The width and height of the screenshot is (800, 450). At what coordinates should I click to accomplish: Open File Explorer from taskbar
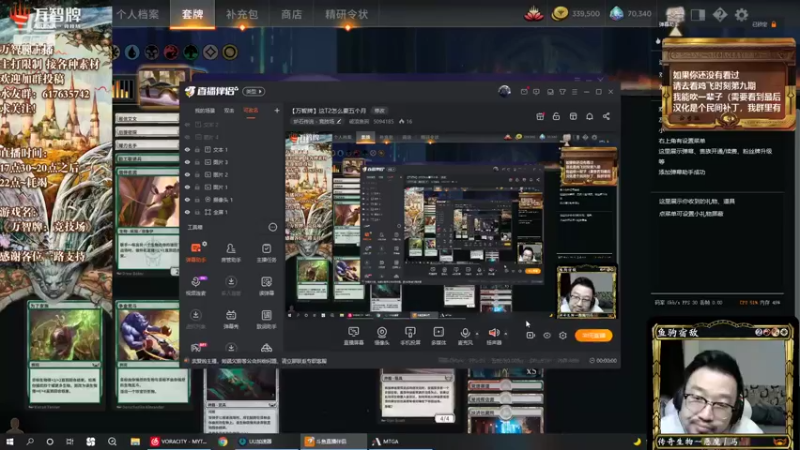[135, 441]
